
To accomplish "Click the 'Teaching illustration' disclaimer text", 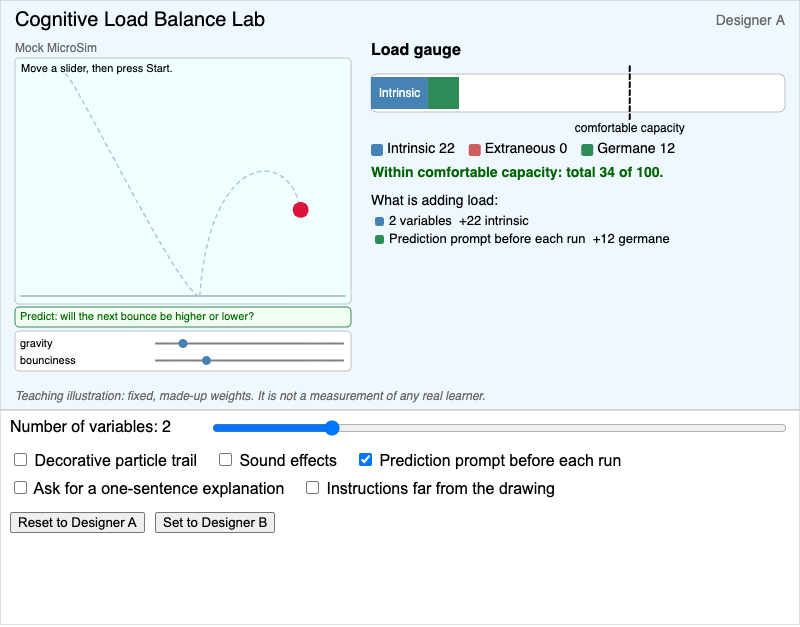I will 250,396.
